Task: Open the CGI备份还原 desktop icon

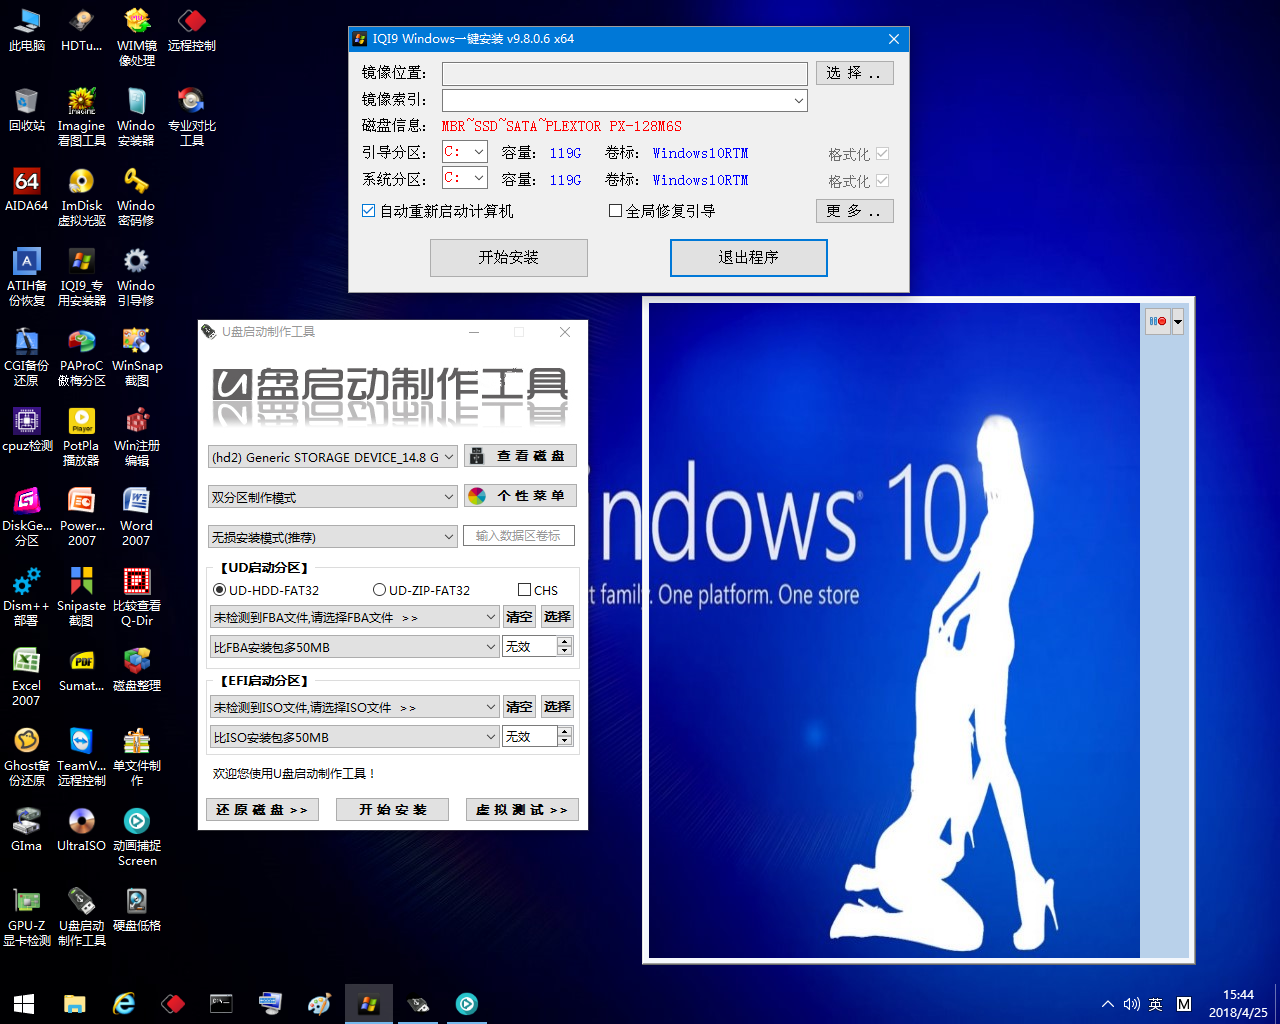Action: pos(27,357)
